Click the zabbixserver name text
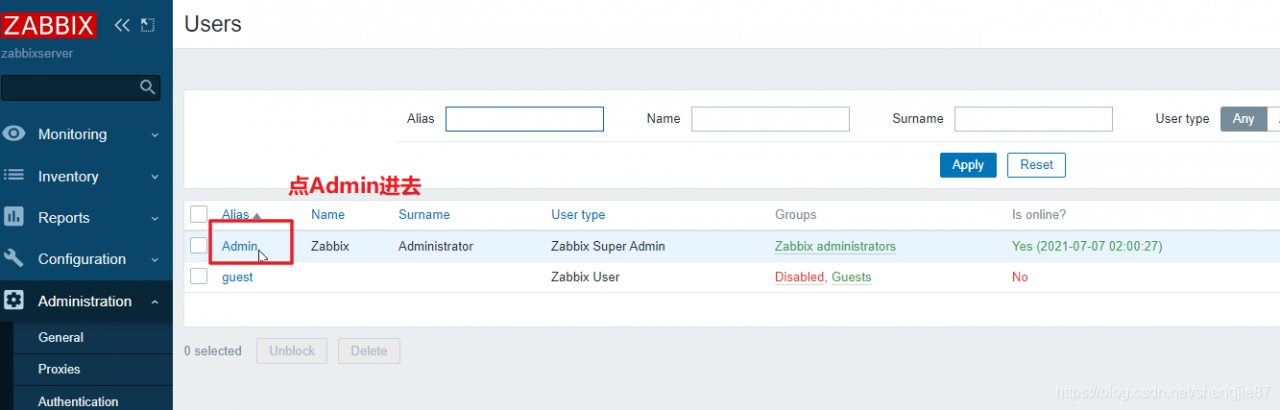Viewport: 1280px width, 410px height. [37, 54]
